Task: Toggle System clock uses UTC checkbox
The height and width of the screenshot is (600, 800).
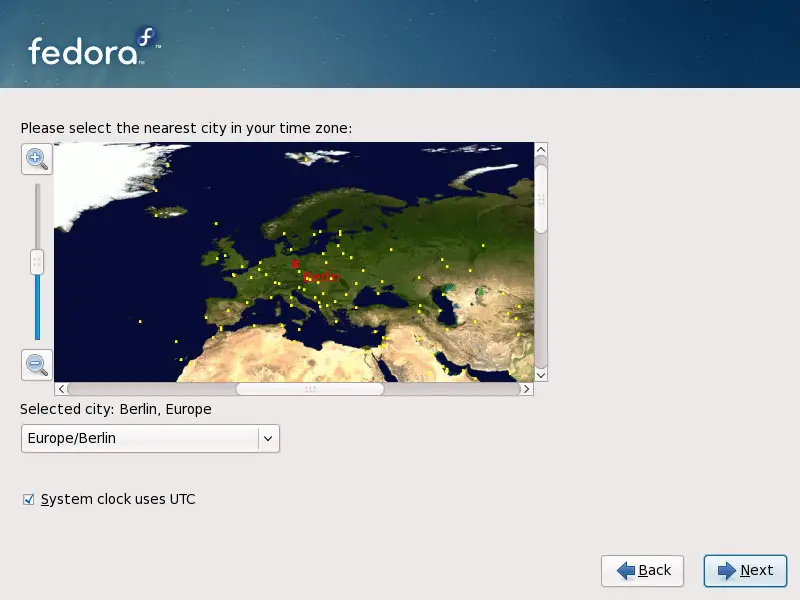Action: click(x=29, y=499)
